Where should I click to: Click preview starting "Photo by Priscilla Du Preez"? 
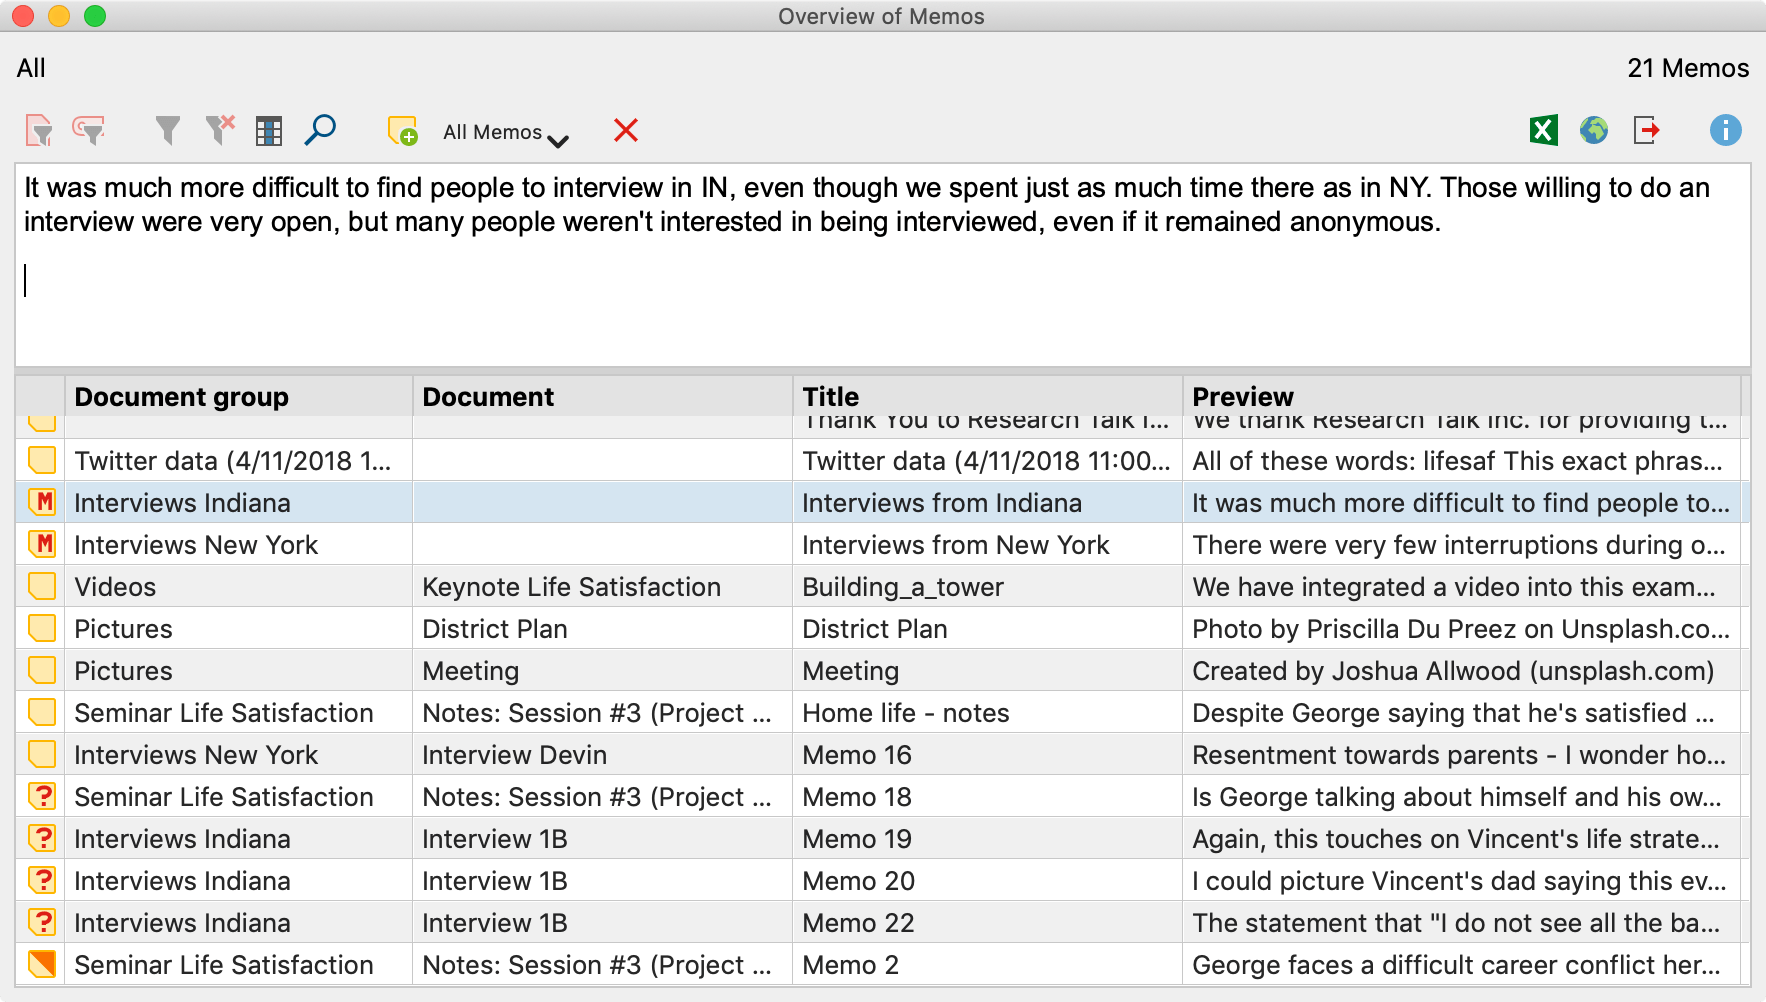click(x=1462, y=629)
